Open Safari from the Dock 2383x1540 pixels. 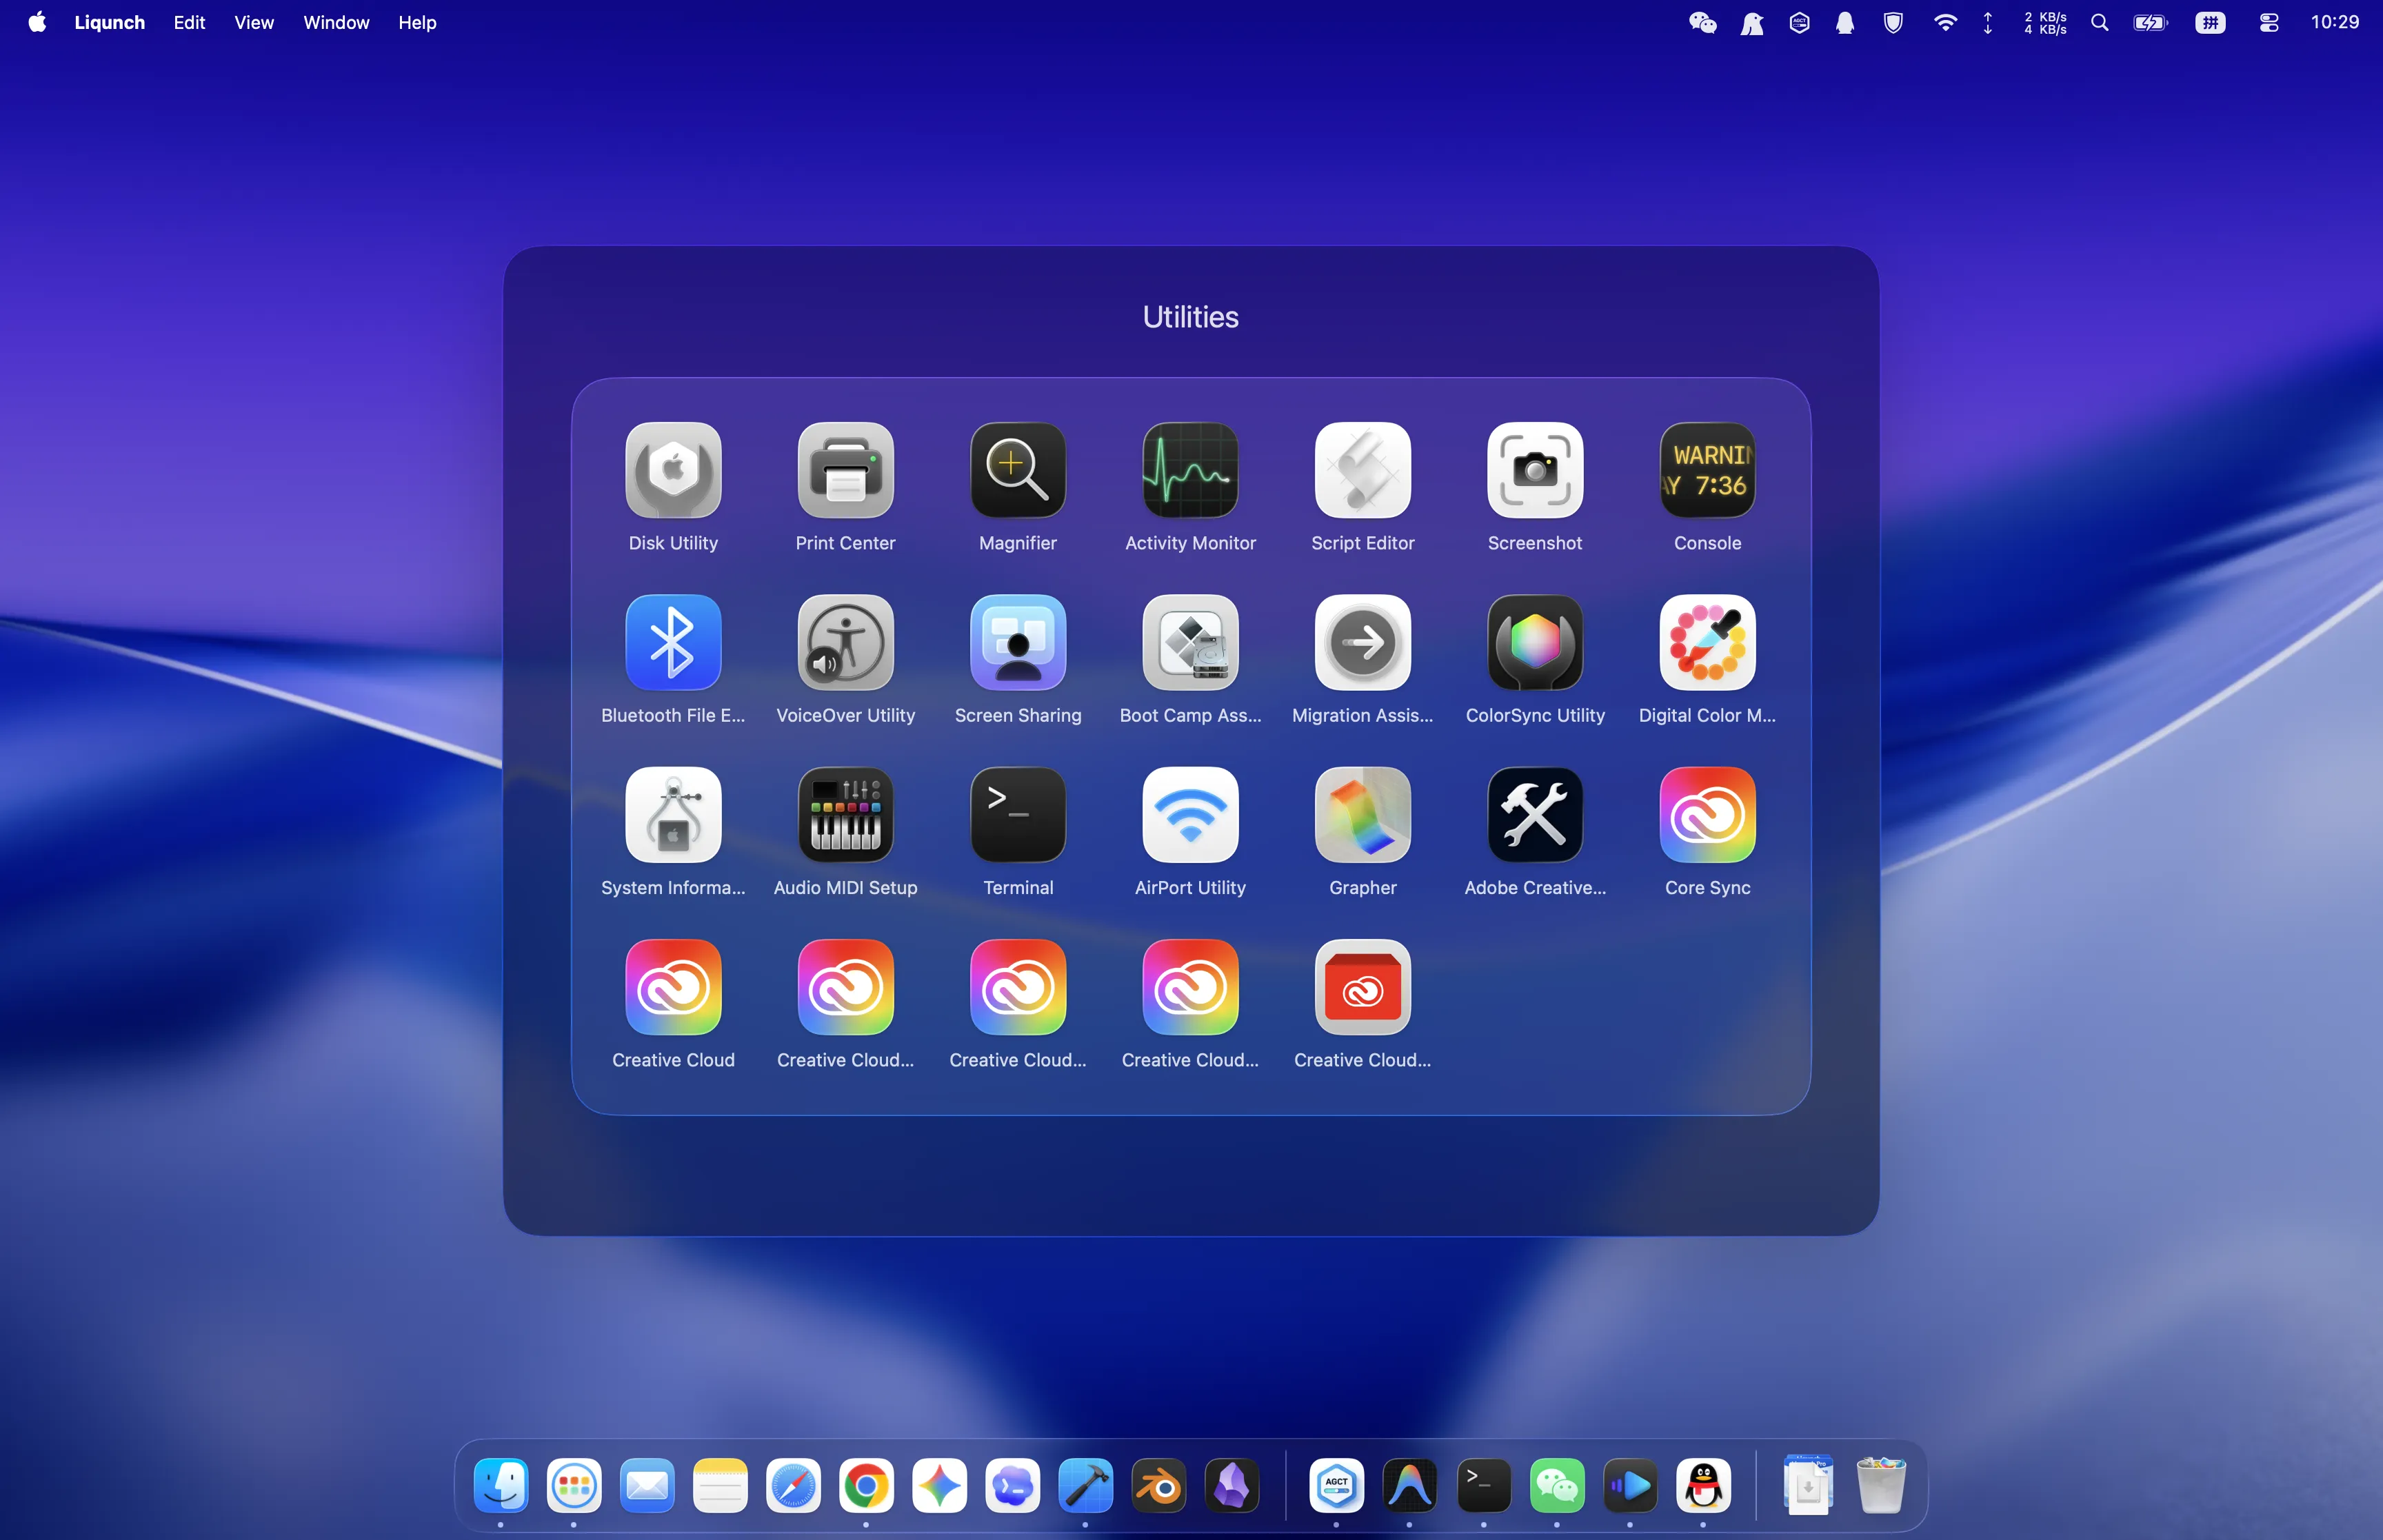tap(793, 1485)
